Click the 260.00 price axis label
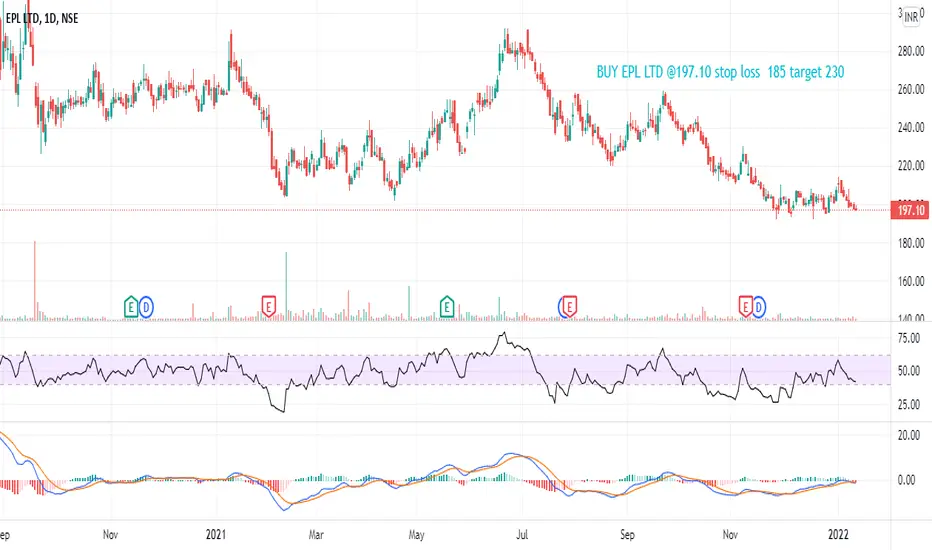Viewport: 932px width, 550px height. coord(911,89)
